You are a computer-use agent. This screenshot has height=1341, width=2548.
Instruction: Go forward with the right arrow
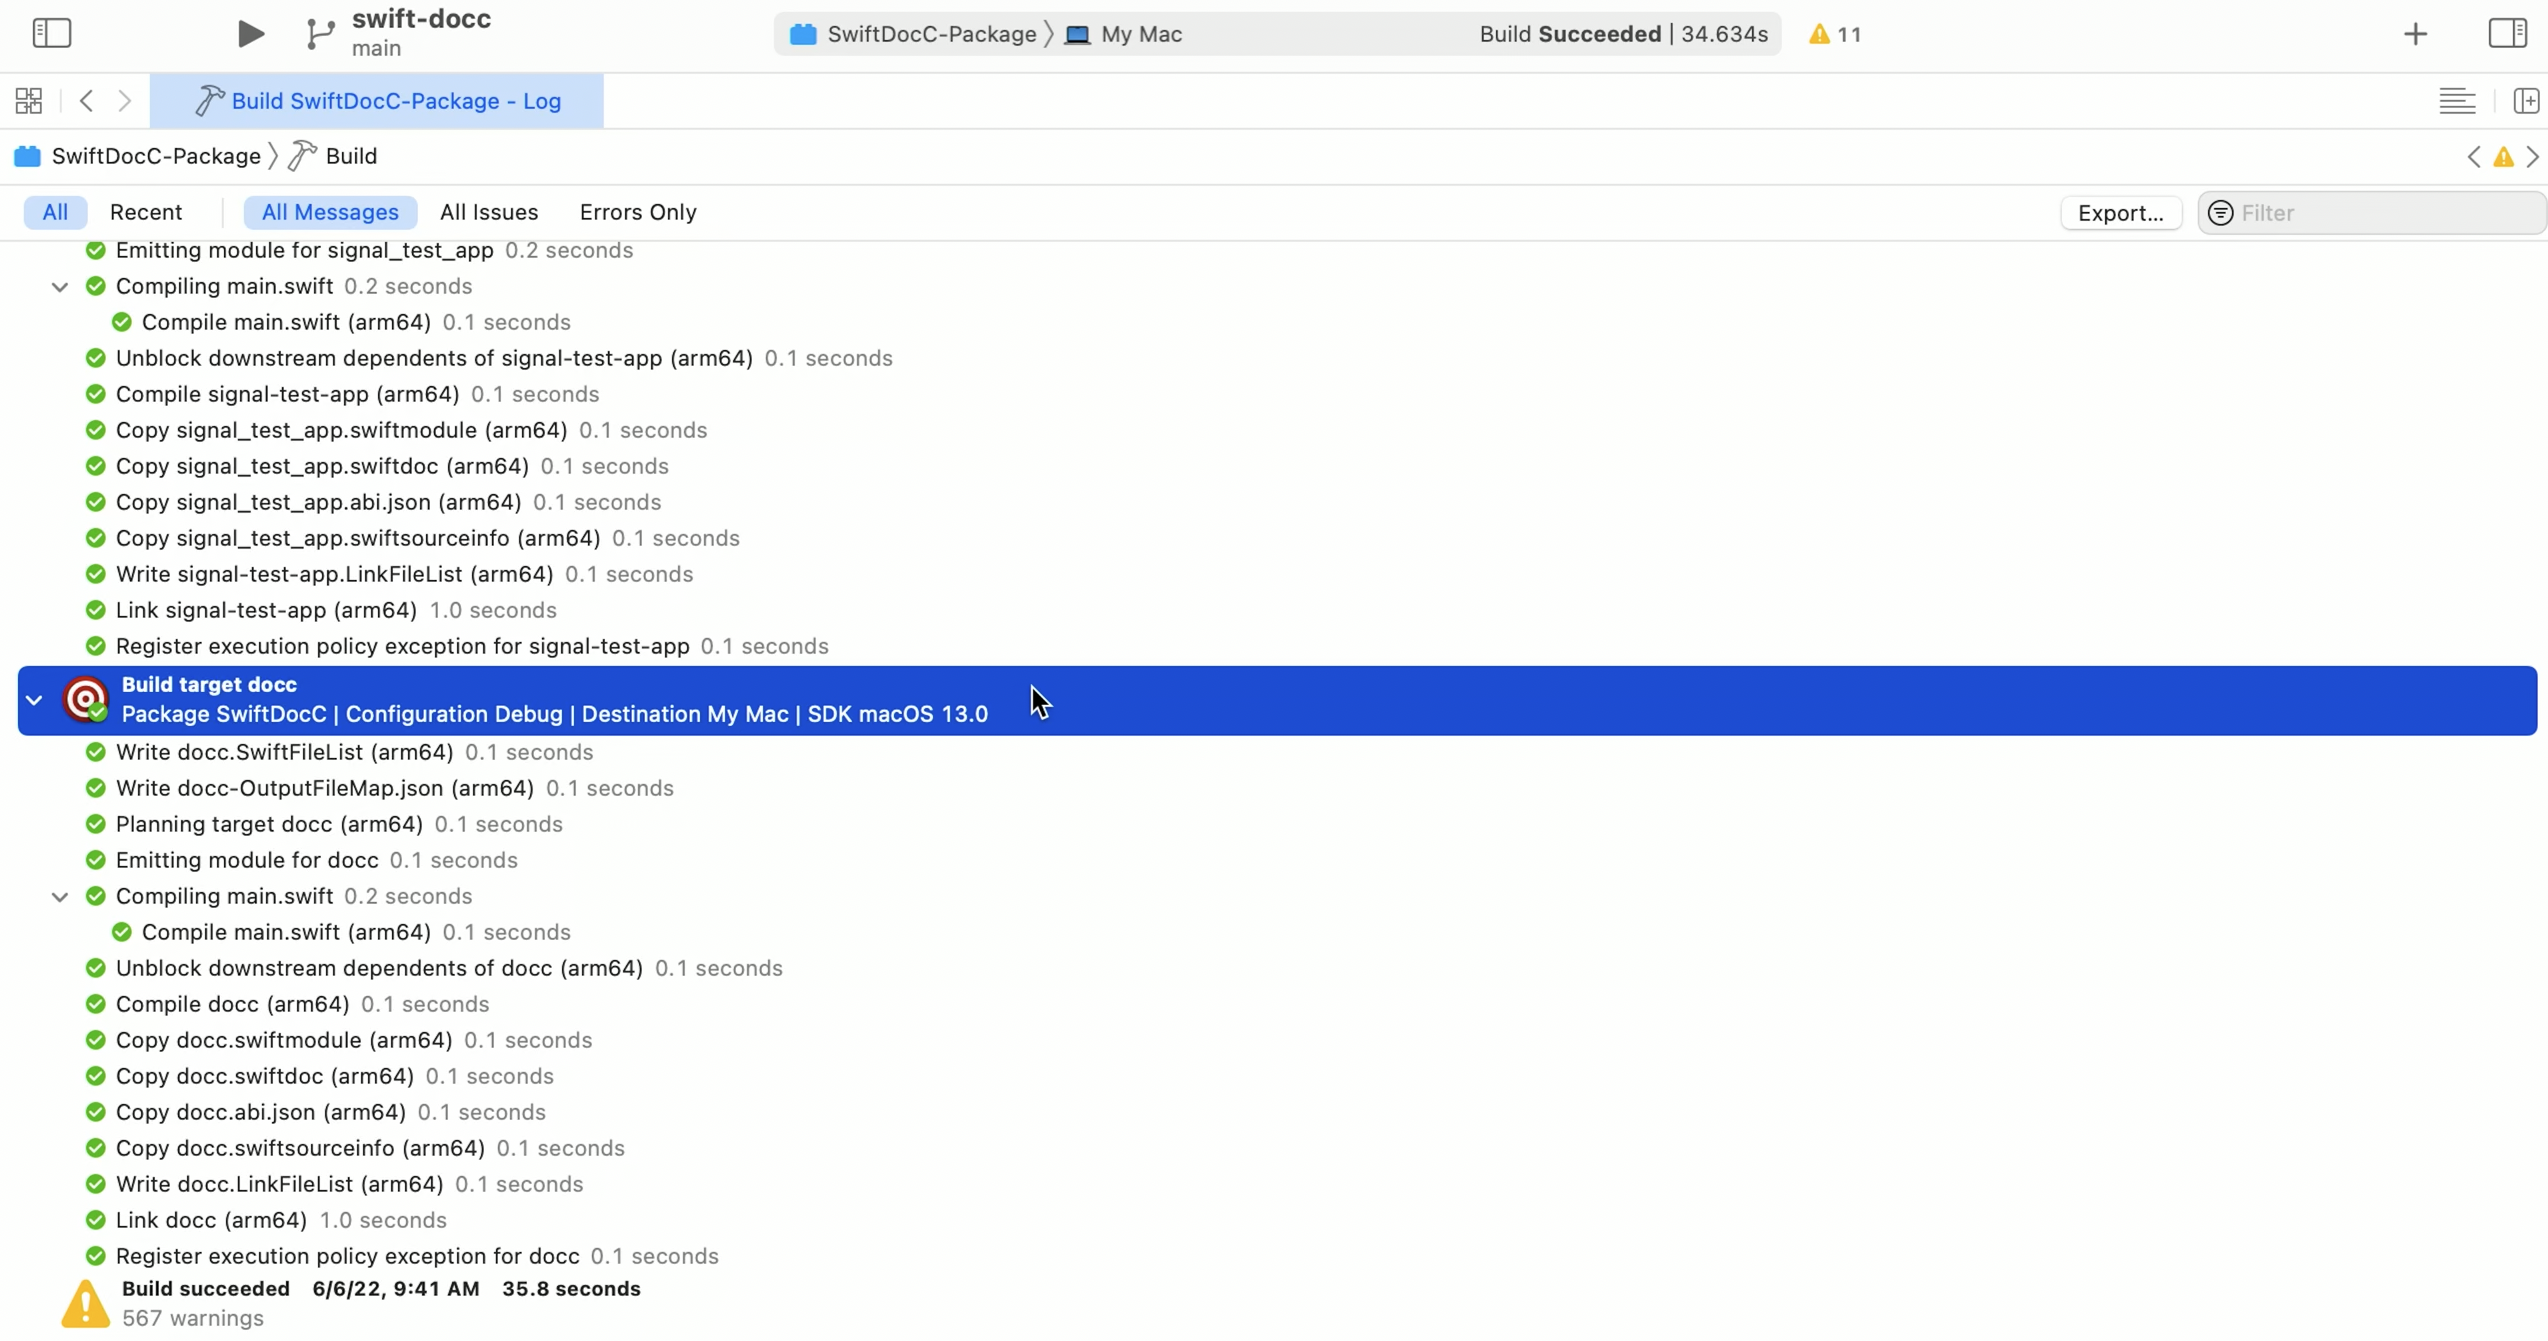pyautogui.click(x=124, y=101)
